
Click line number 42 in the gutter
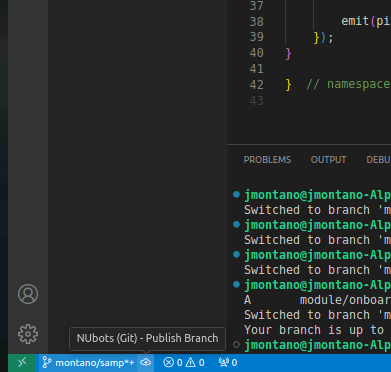point(256,85)
